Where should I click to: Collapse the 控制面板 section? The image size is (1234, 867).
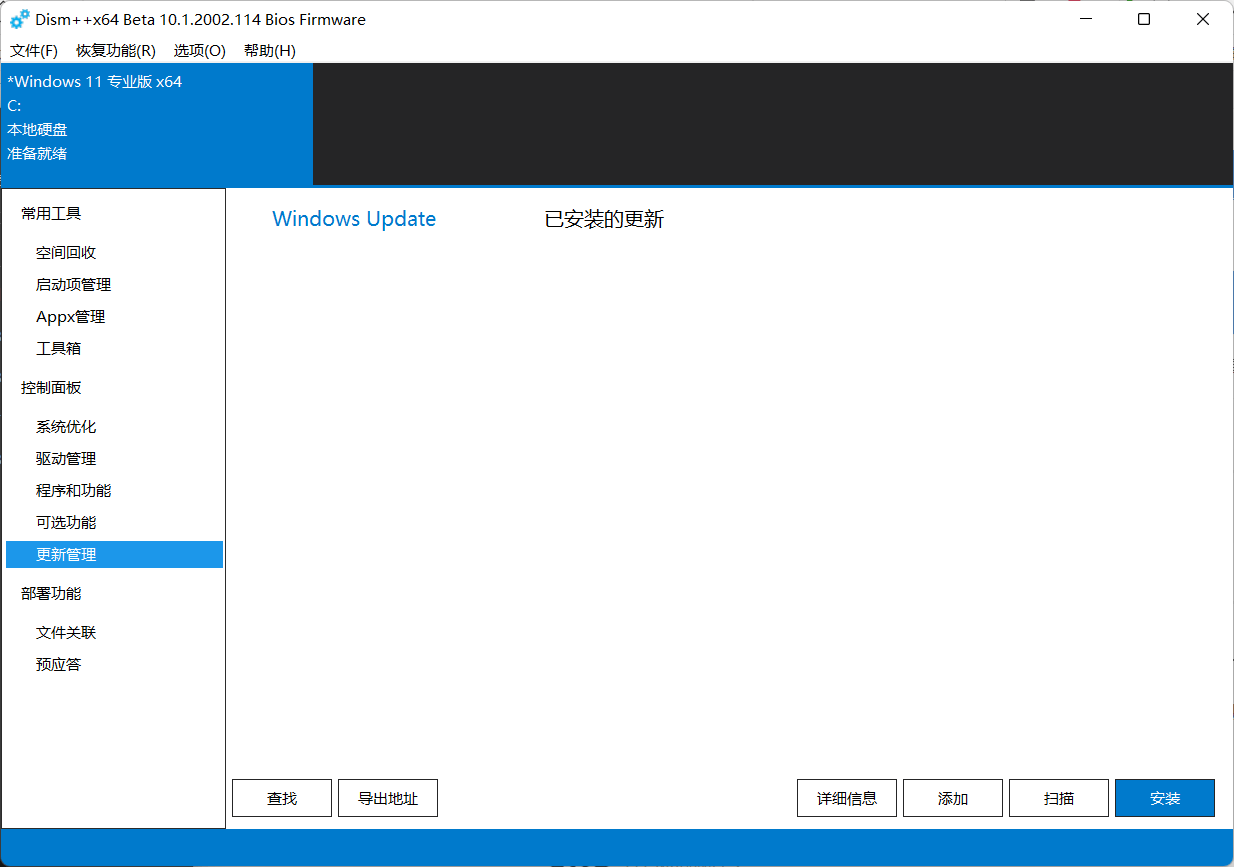point(50,387)
